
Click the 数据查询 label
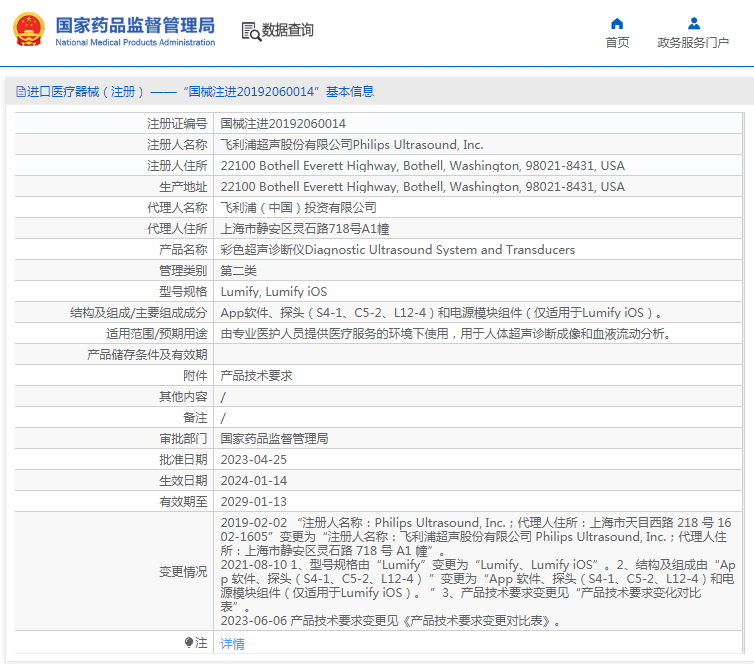288,30
